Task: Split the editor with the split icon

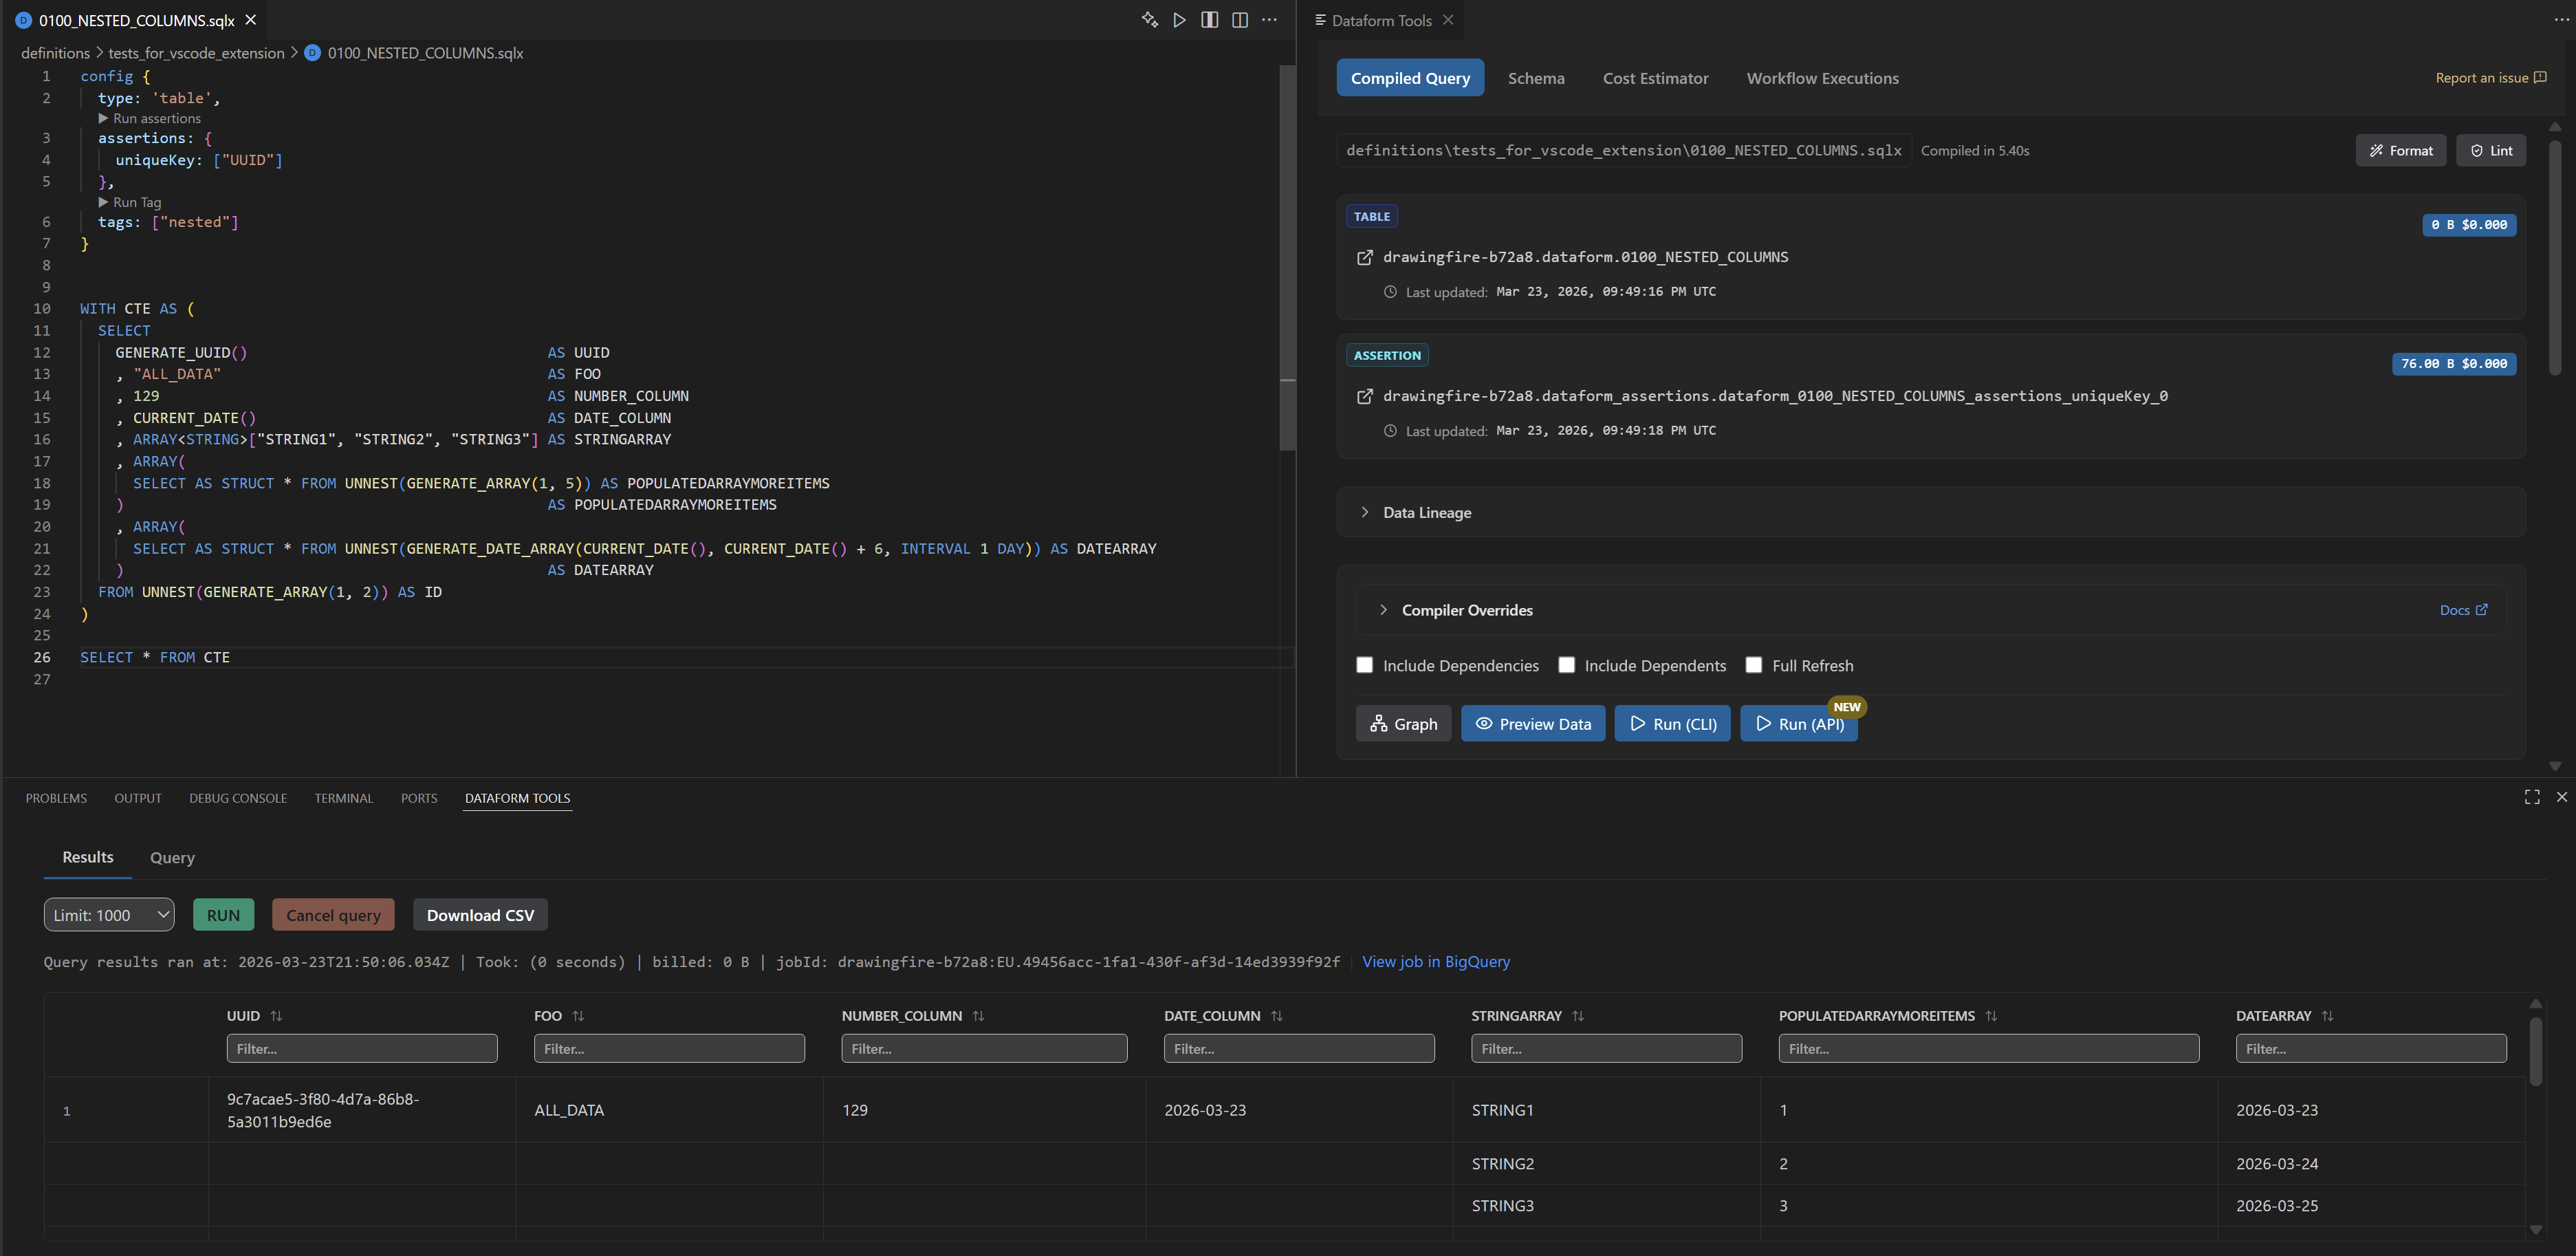Action: [1210, 19]
